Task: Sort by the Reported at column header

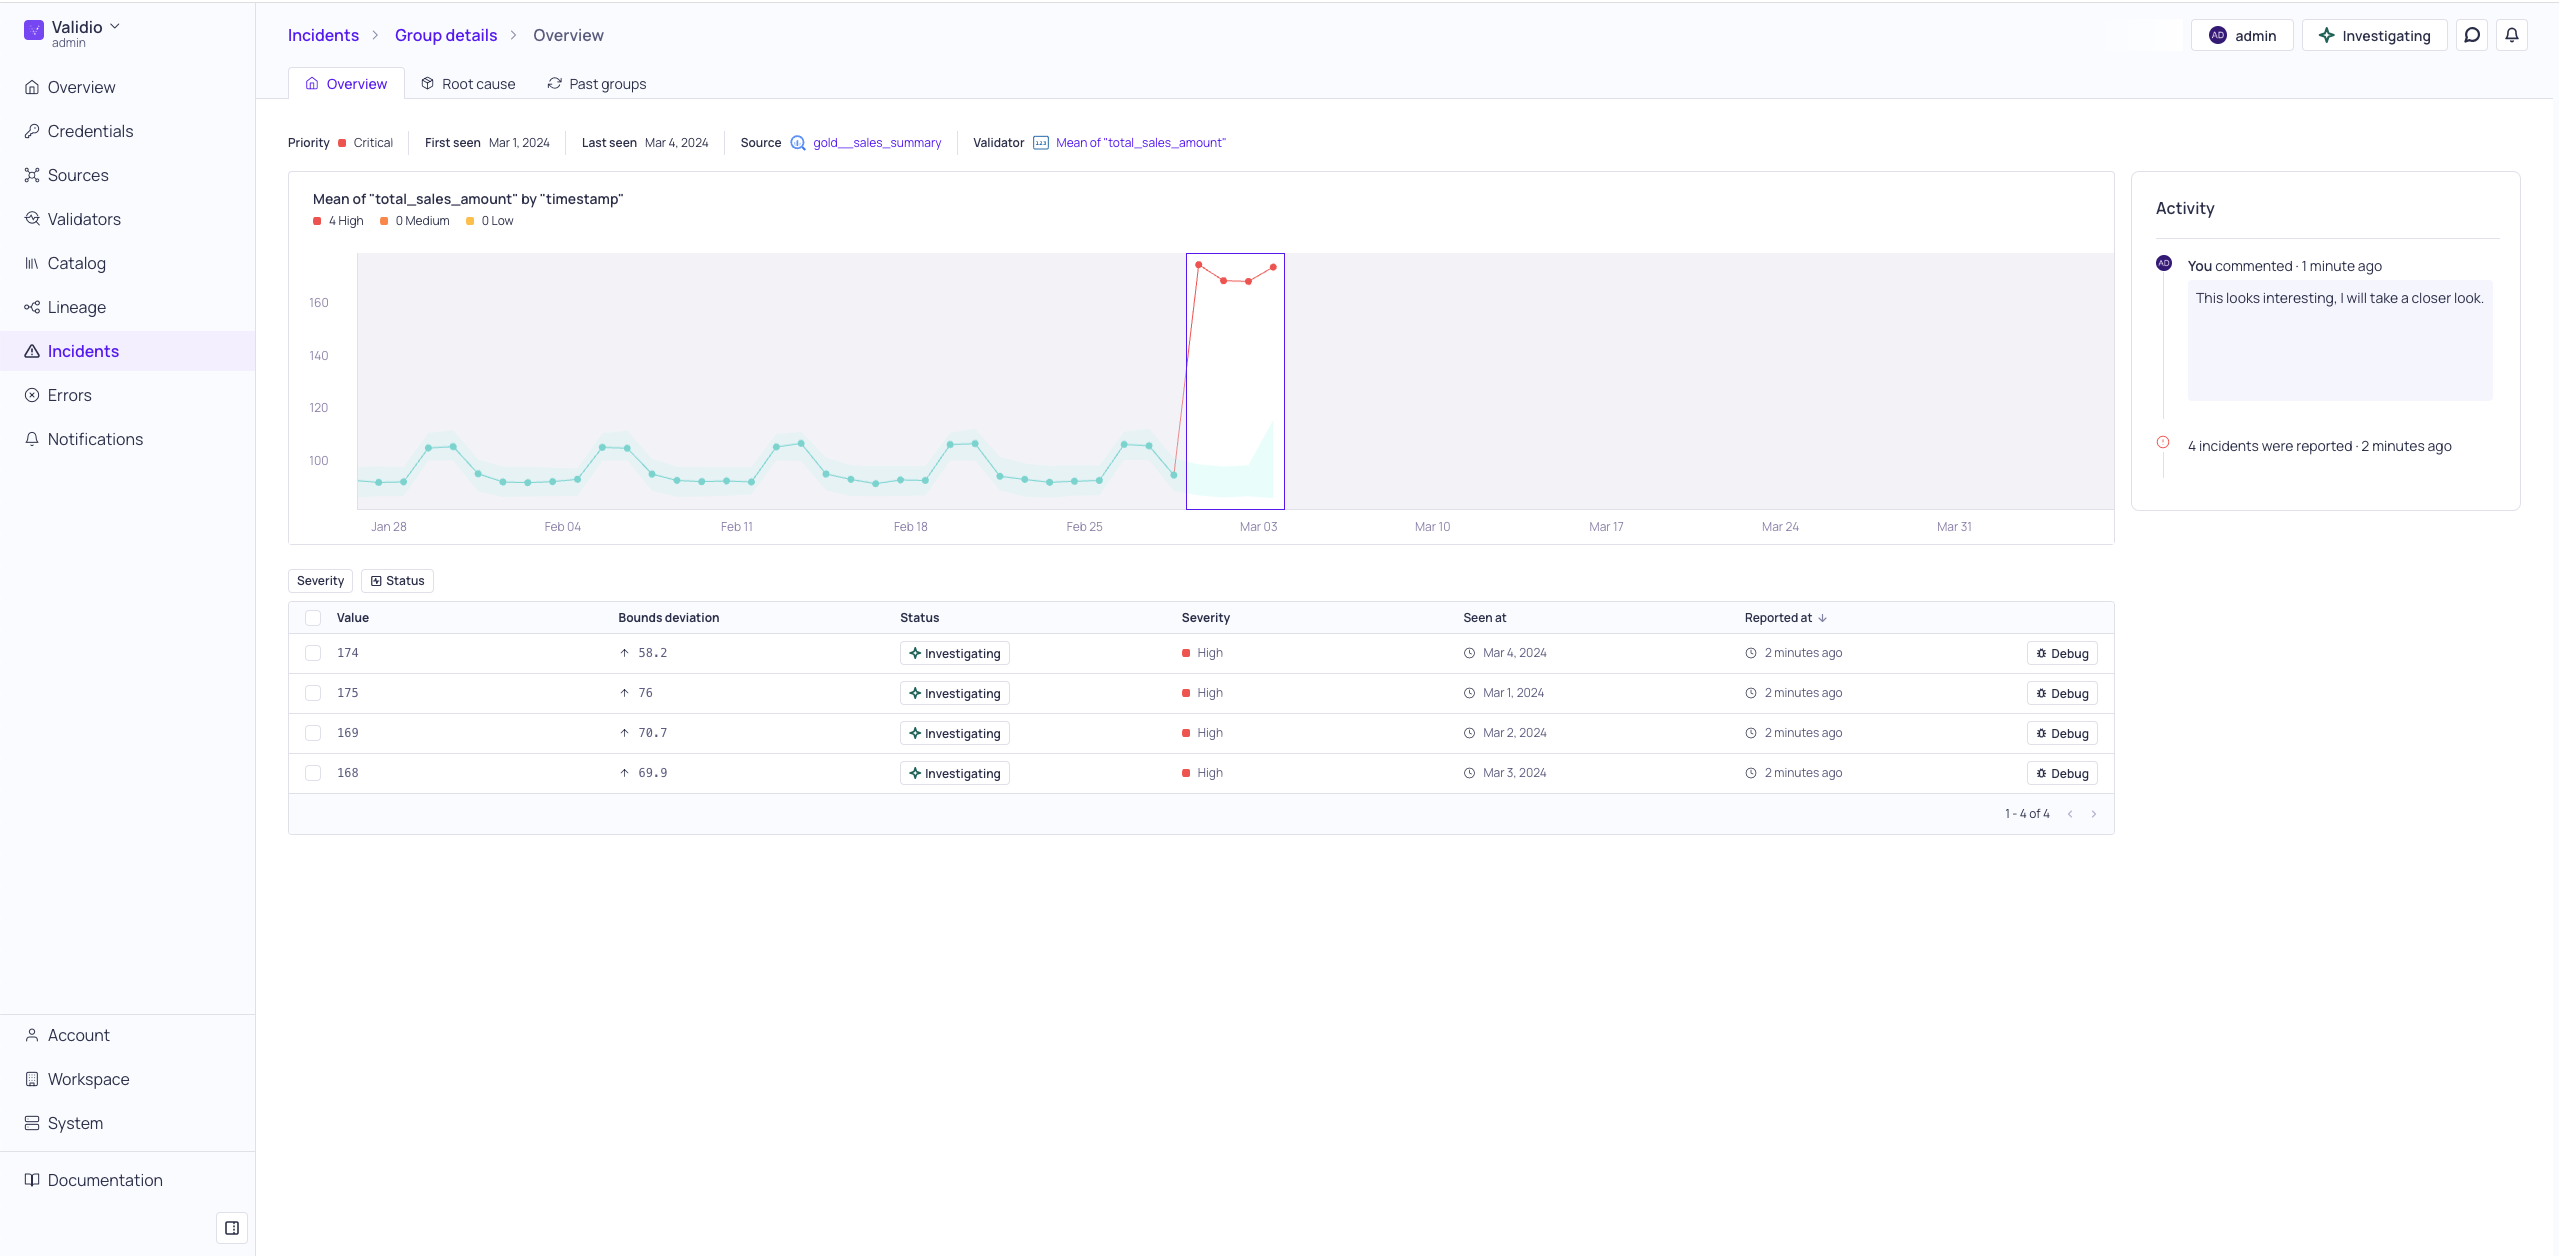Action: point(1785,618)
